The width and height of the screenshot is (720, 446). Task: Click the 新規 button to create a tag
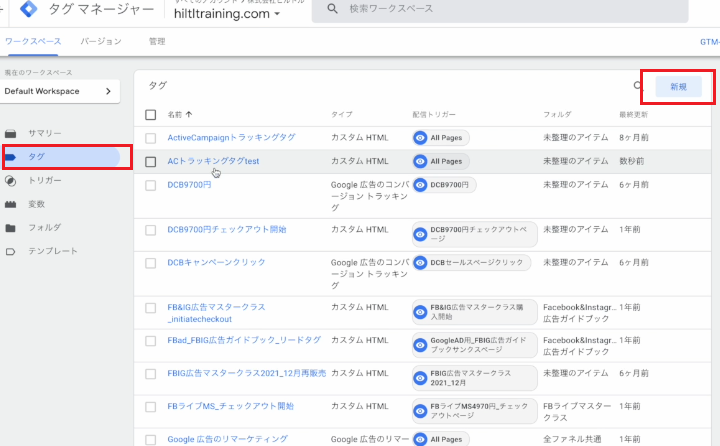coord(678,87)
